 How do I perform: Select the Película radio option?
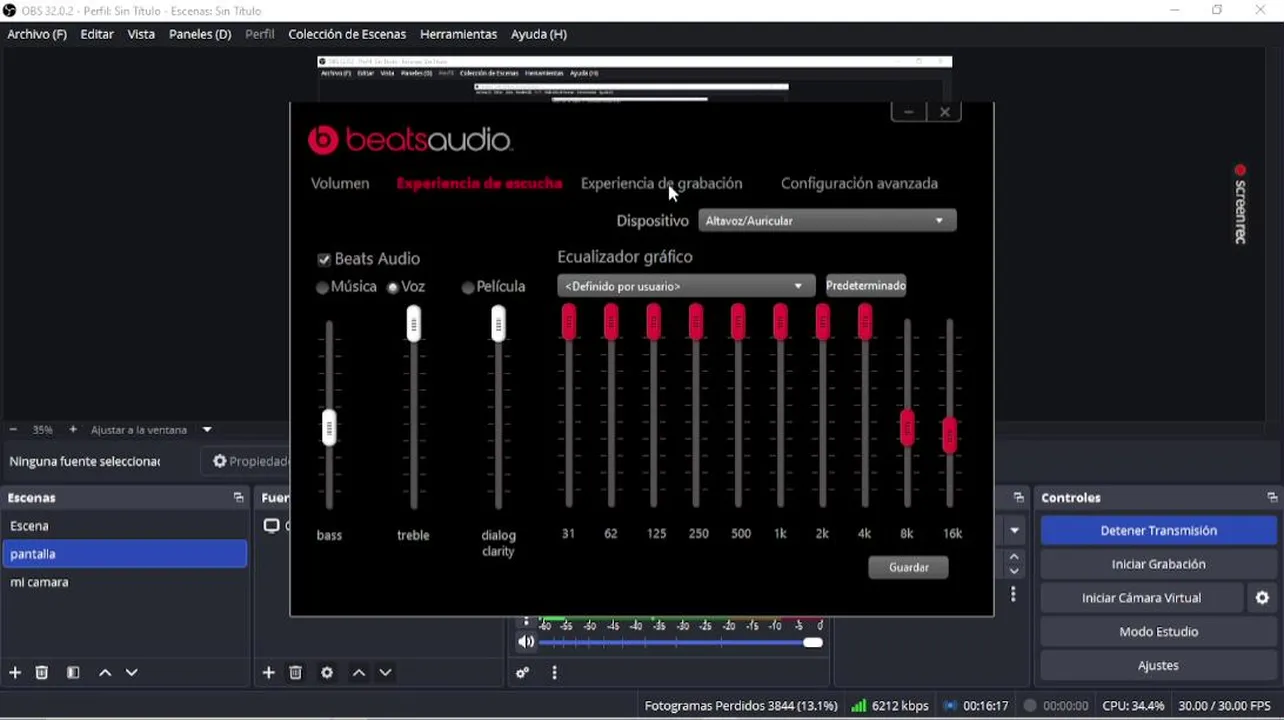[468, 288]
